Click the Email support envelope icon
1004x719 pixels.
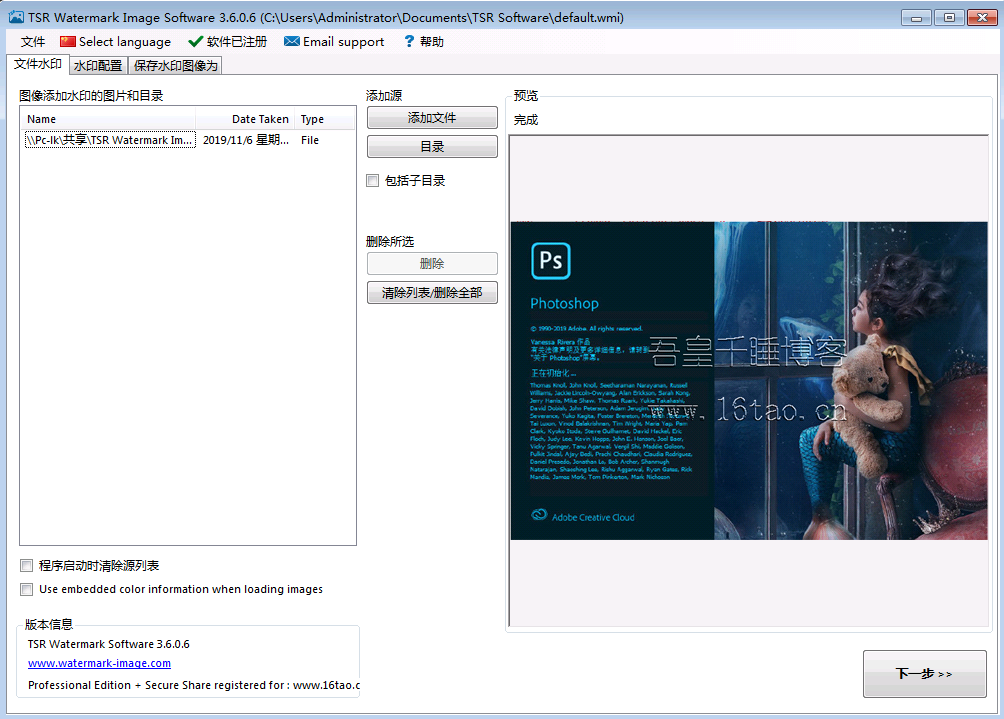pos(291,42)
